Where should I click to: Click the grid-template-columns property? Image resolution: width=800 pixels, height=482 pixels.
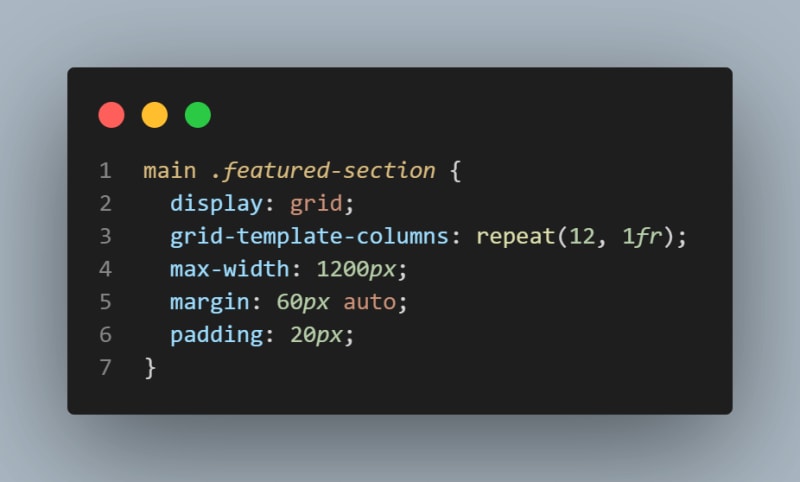coord(309,236)
